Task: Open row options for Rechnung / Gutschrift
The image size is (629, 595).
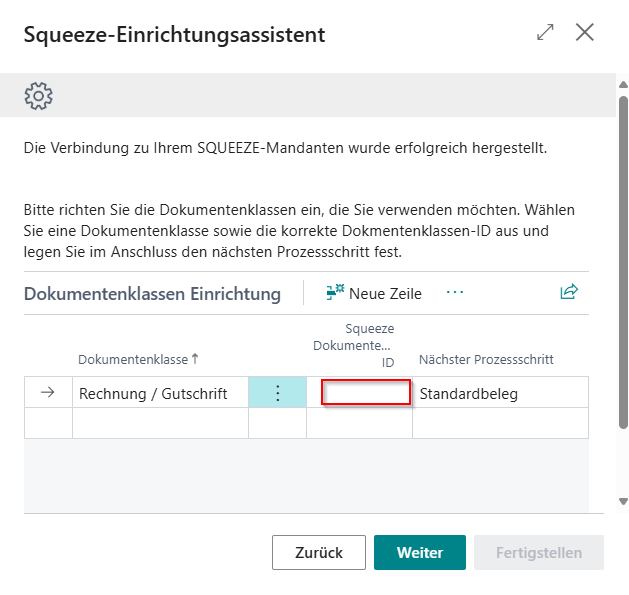Action: tap(277, 394)
